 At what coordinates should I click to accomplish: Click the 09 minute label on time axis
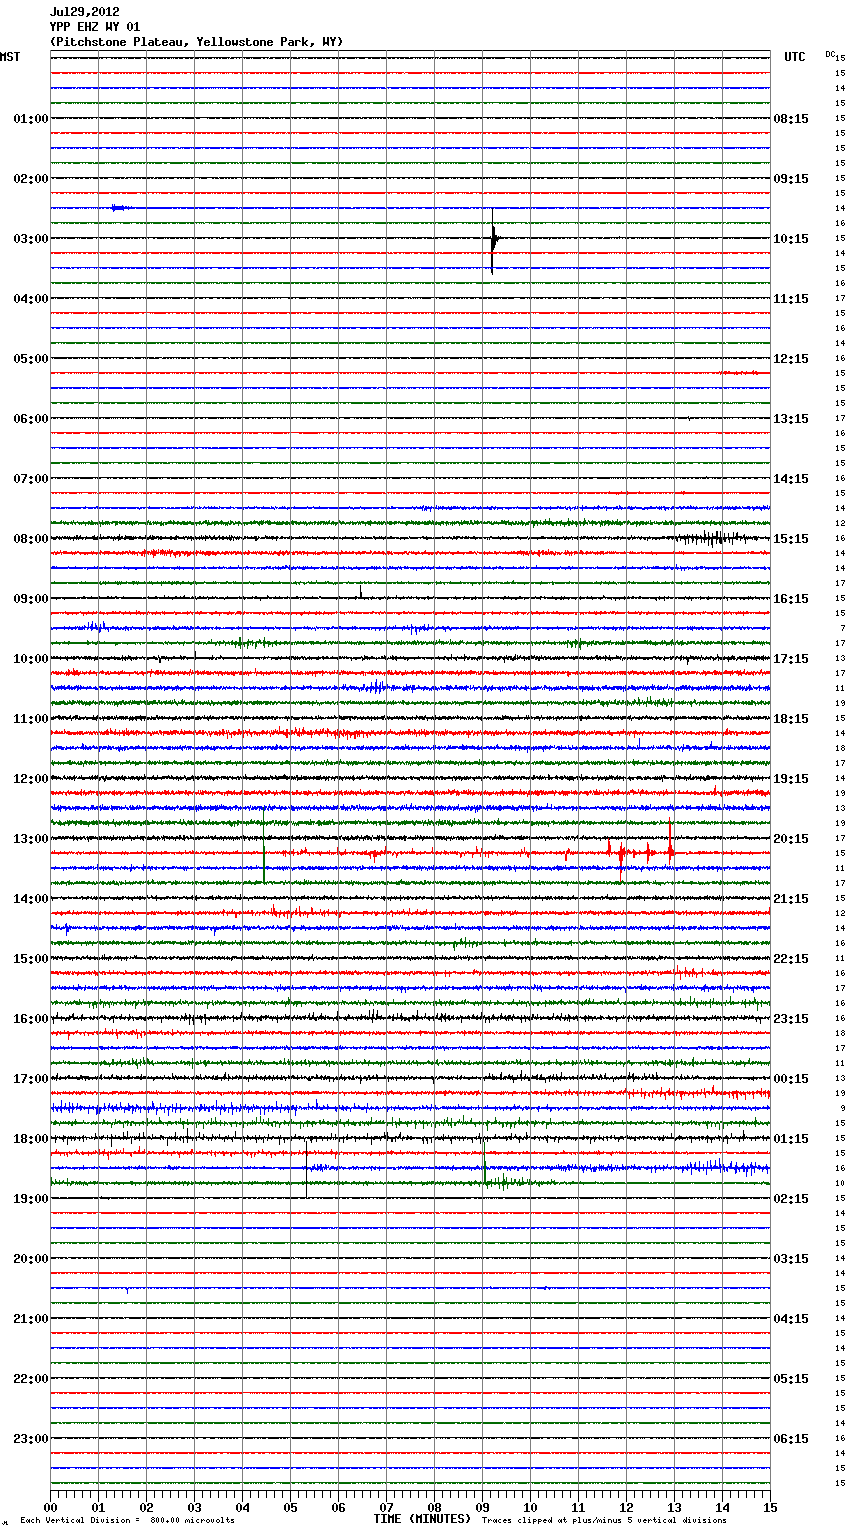[x=482, y=1507]
